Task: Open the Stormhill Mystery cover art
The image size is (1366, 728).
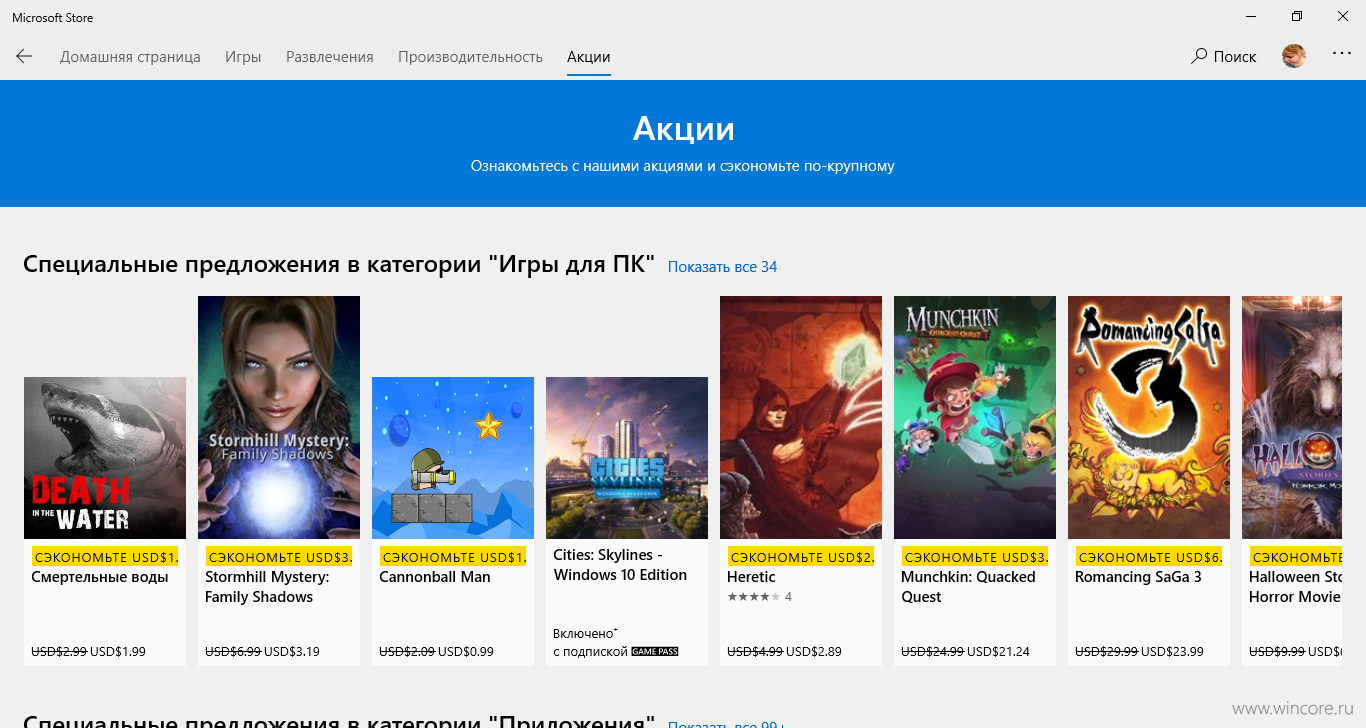Action: (279, 418)
